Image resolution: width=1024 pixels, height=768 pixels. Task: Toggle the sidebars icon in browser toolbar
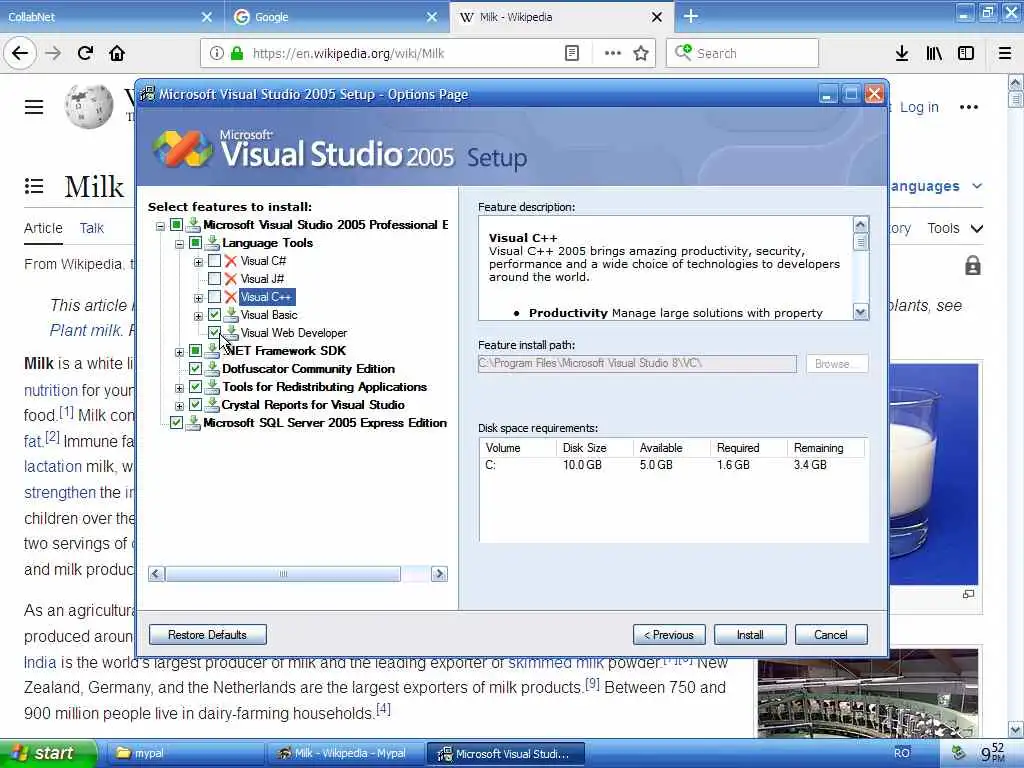click(x=966, y=53)
